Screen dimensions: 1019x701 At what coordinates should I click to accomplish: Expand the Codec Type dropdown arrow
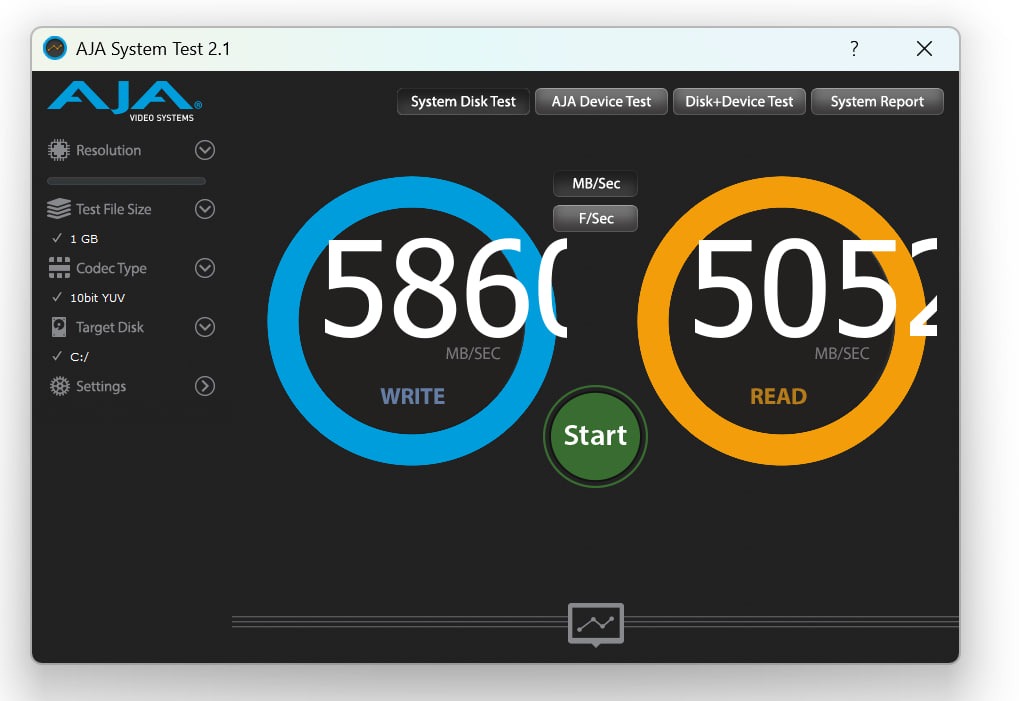click(205, 268)
